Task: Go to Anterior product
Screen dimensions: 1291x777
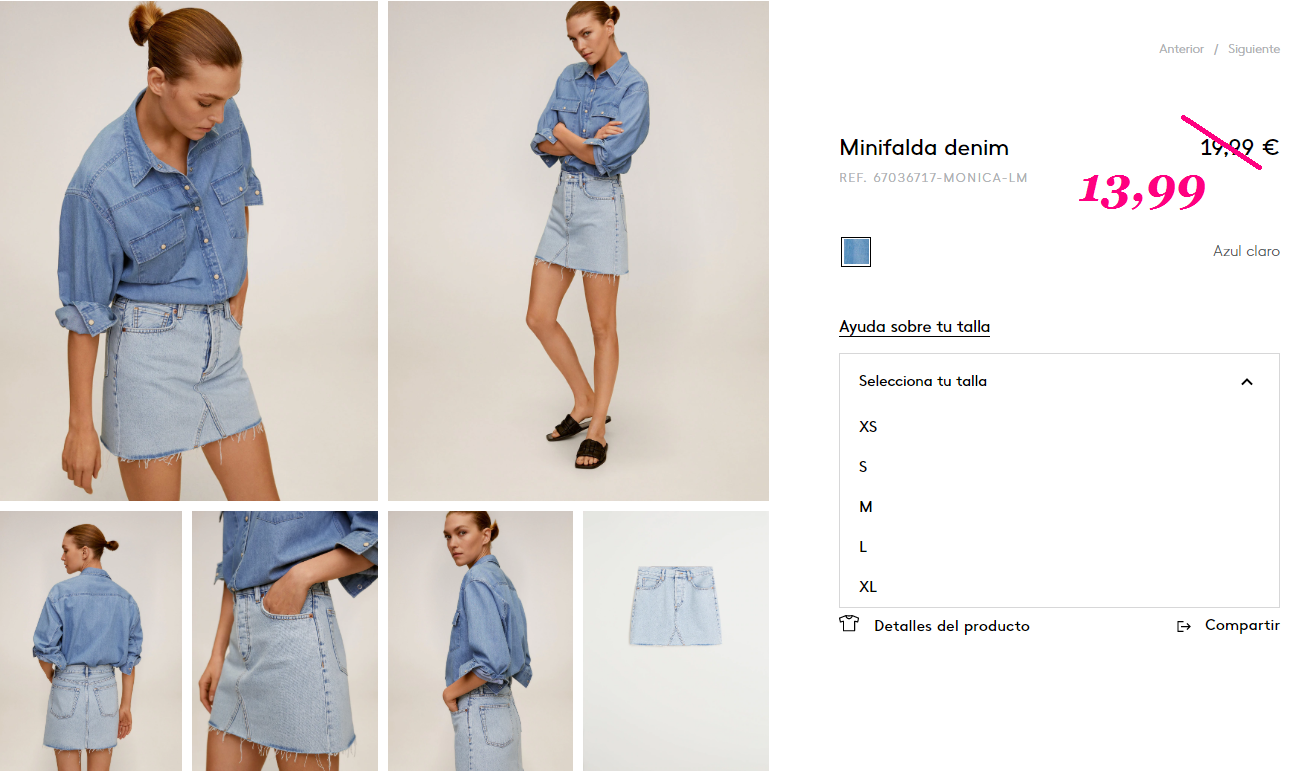Action: (1181, 49)
